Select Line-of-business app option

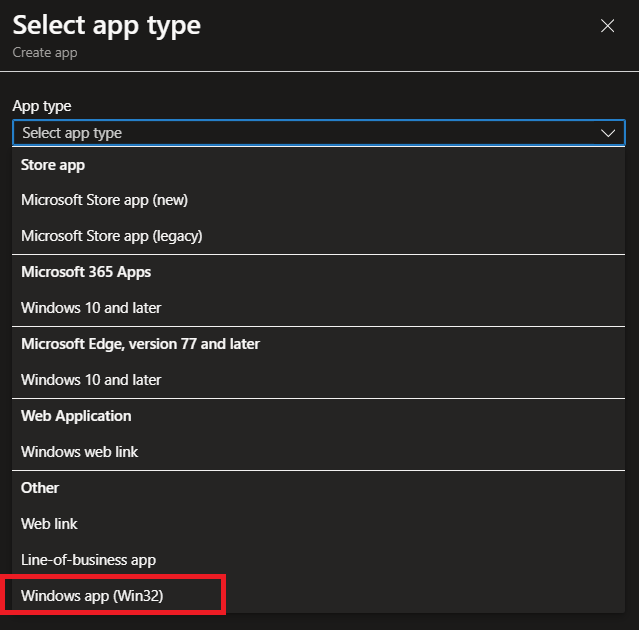tap(318, 560)
